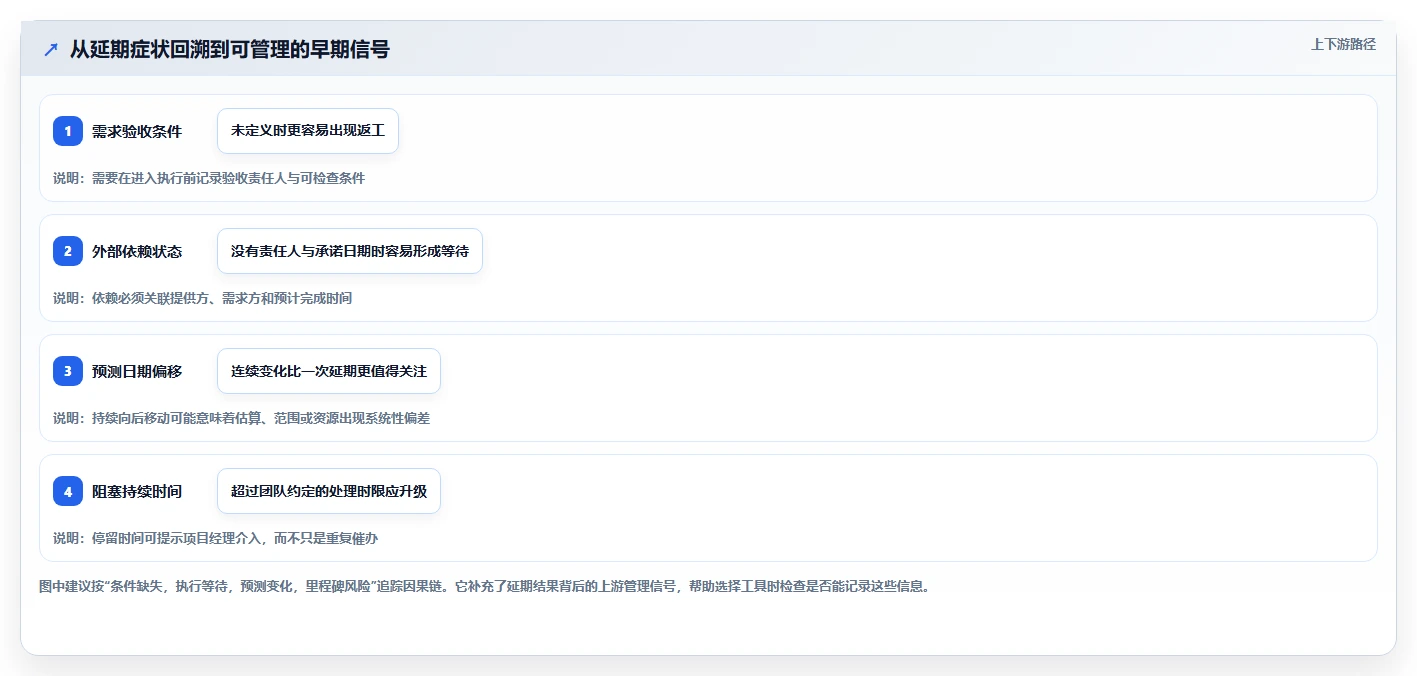Click the note about 估算、范围或资源出现系统性偏差
The width and height of the screenshot is (1417, 676).
[x=241, y=418]
